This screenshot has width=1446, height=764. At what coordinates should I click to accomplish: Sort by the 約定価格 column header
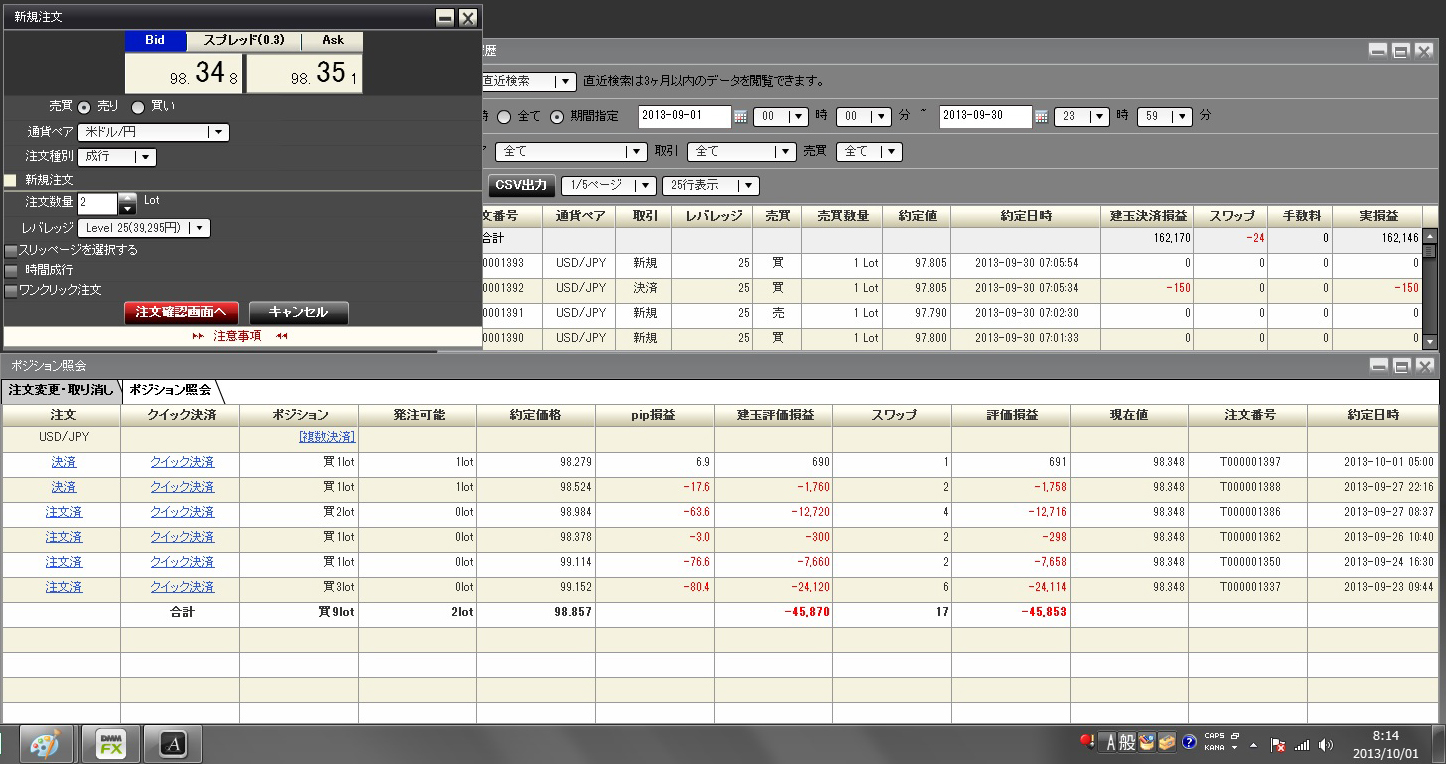536,415
